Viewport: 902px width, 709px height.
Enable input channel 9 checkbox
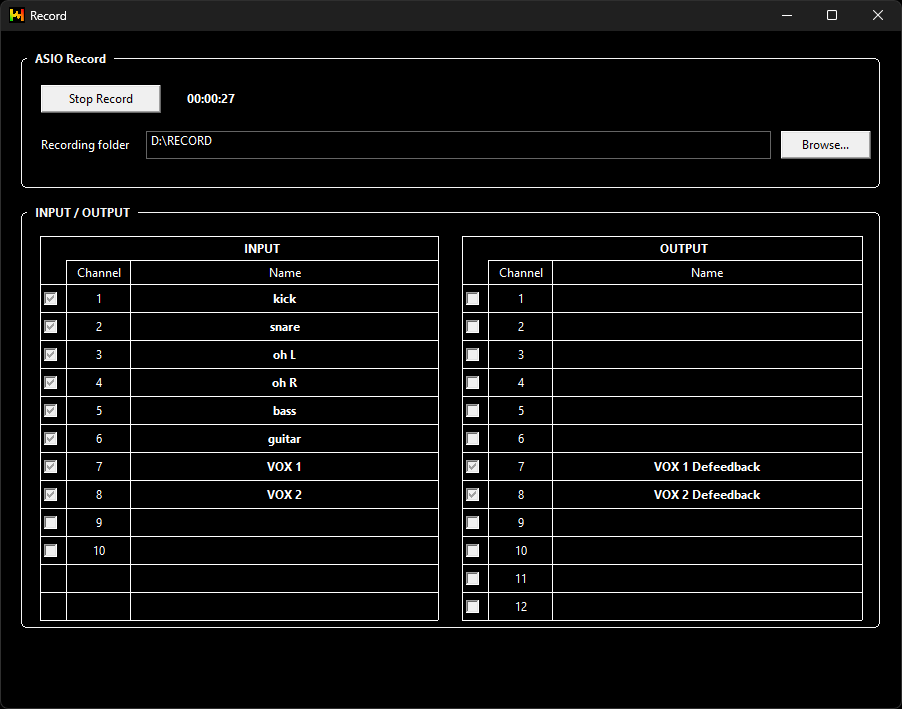51,523
